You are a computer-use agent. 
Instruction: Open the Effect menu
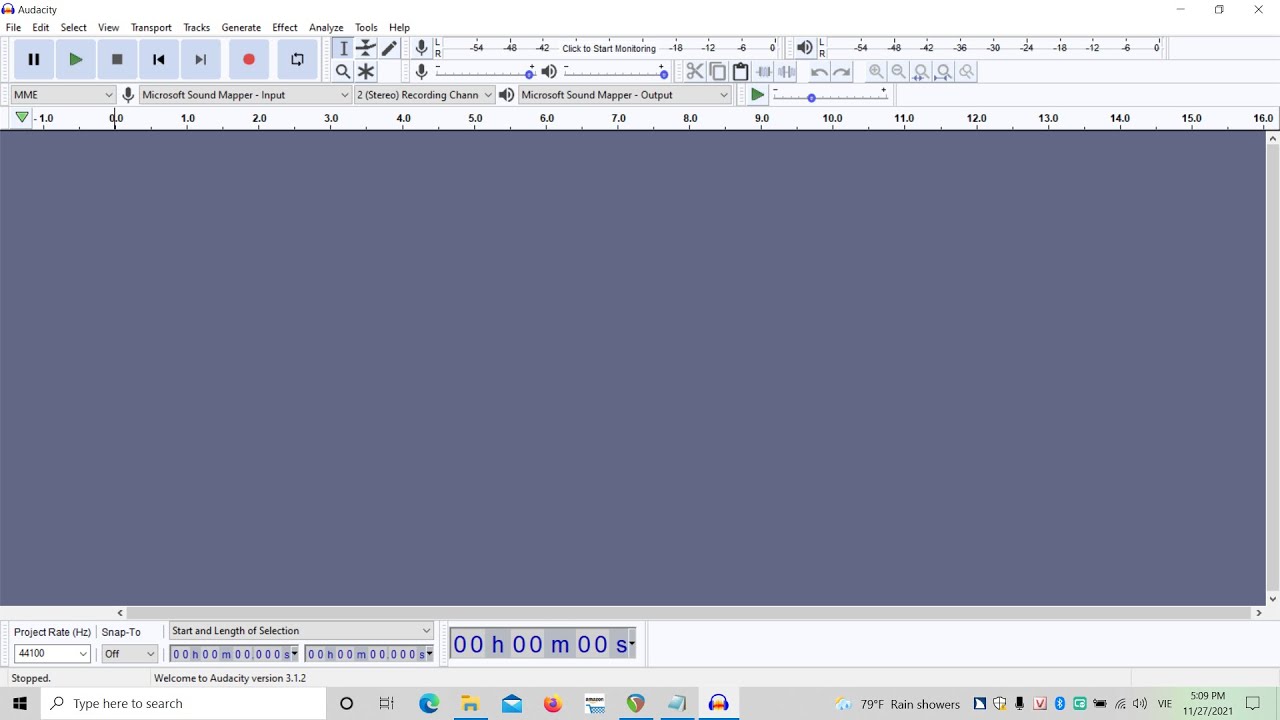tap(285, 27)
